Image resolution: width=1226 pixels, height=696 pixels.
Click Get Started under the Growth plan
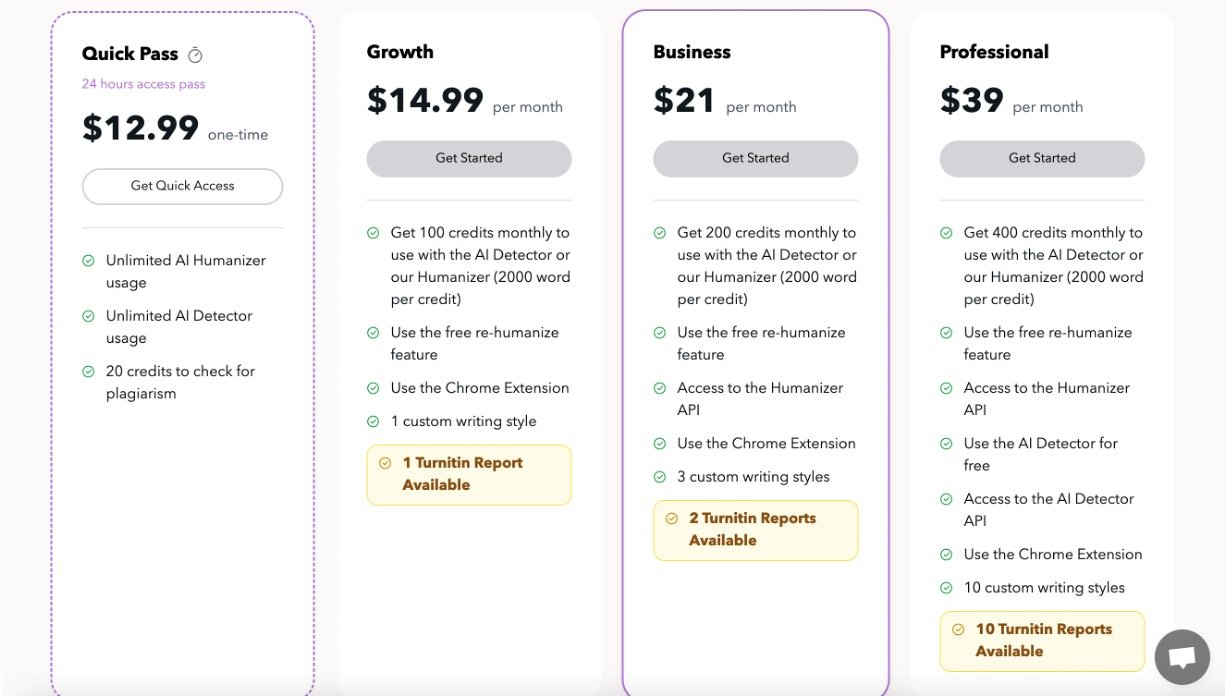(469, 158)
